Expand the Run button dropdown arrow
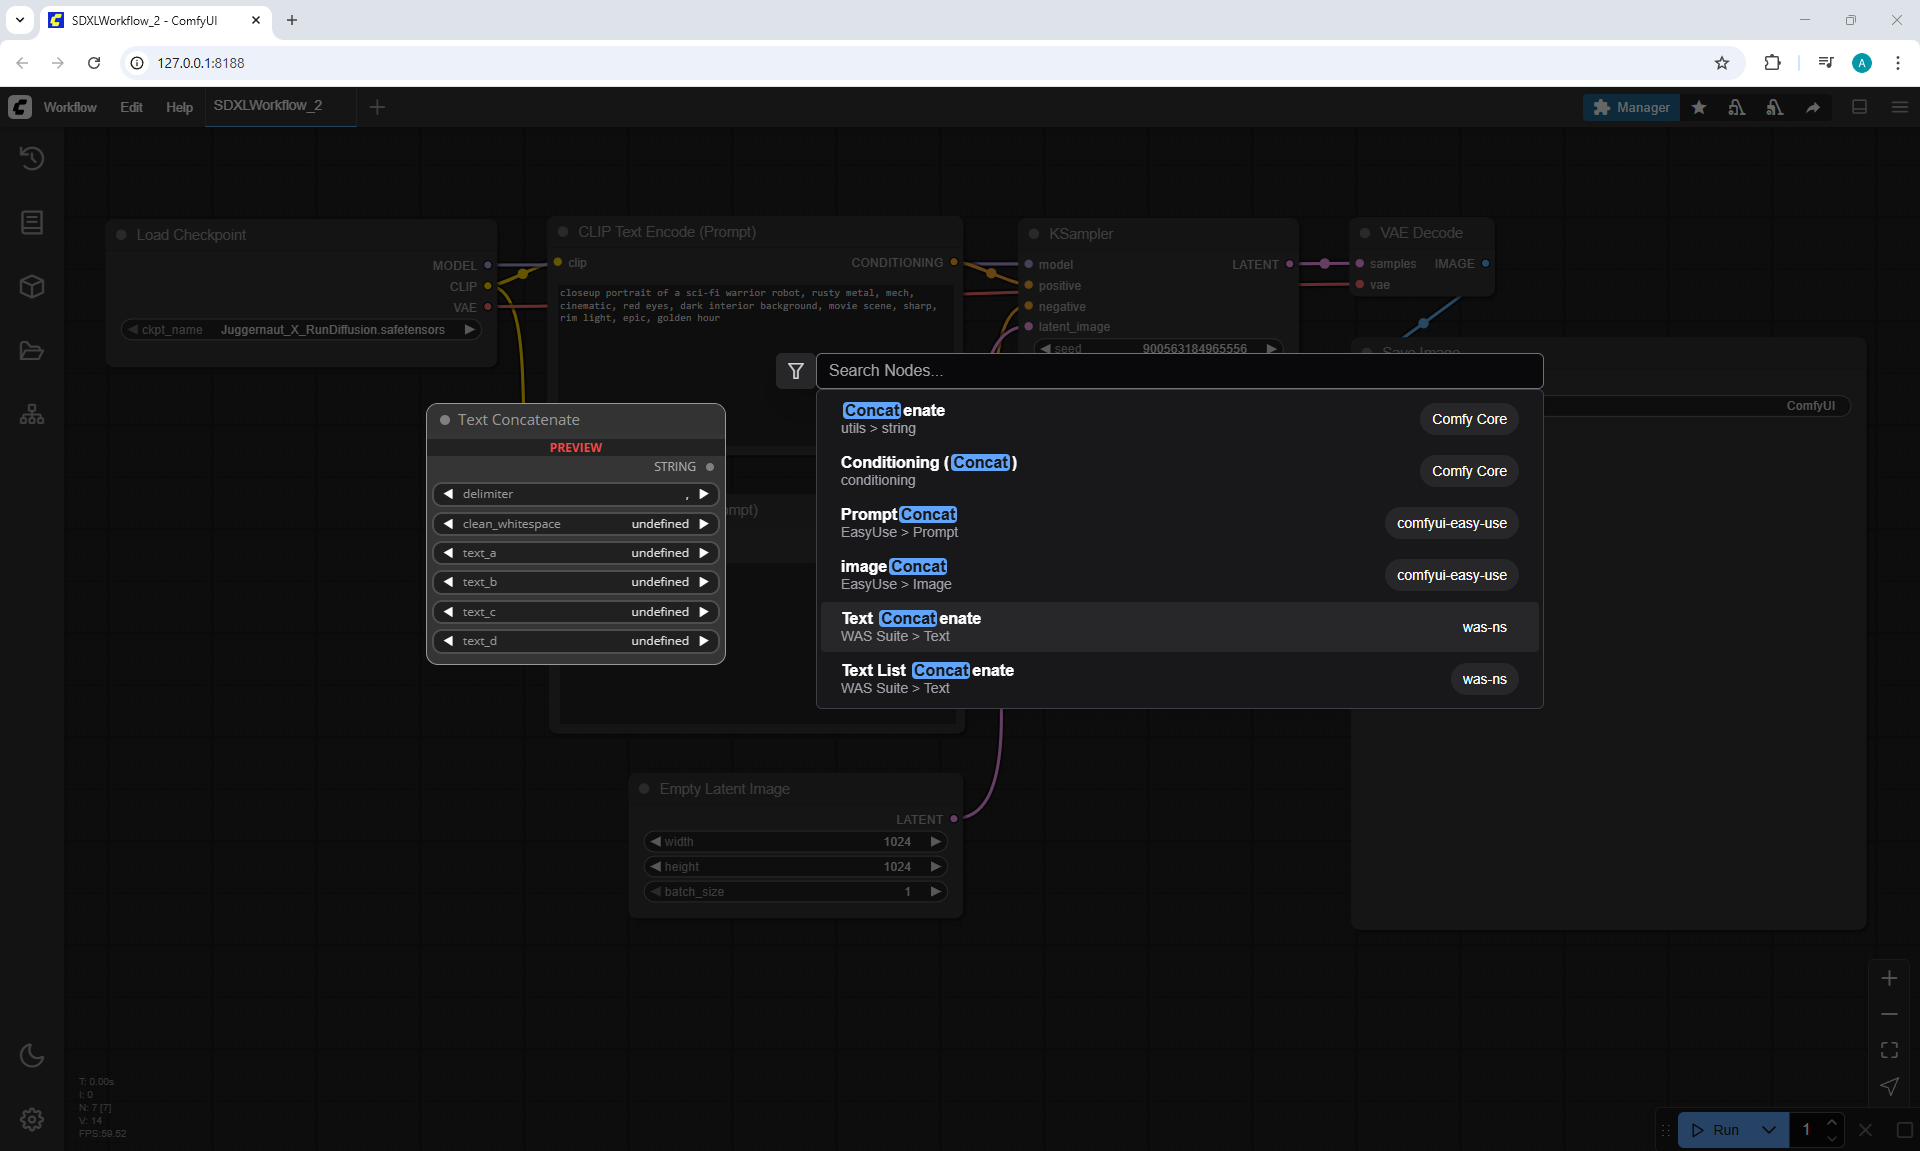This screenshot has height=1151, width=1920. (1769, 1130)
